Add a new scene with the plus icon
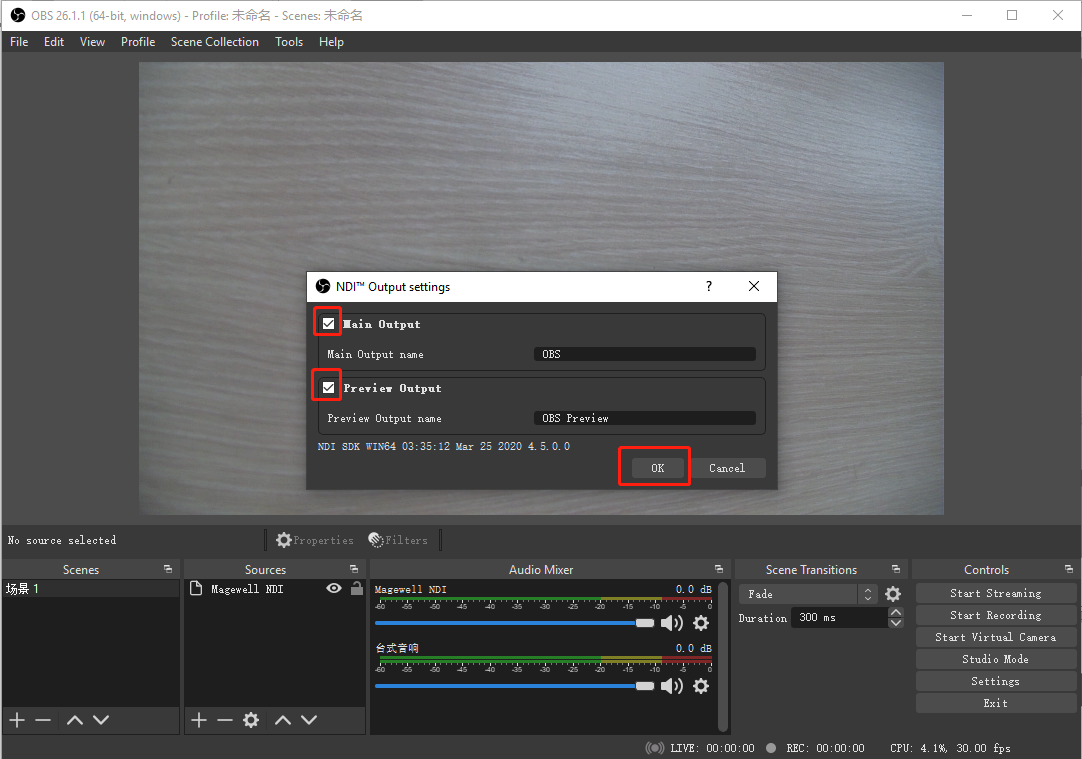Screen dimensions: 1082x759 (16, 719)
